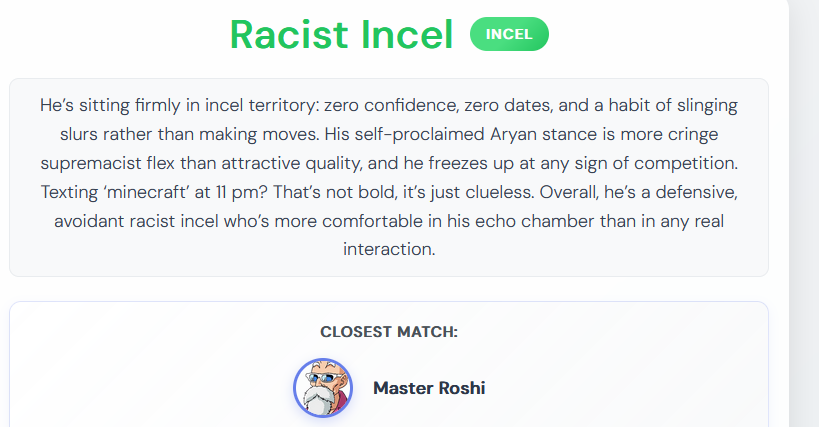This screenshot has width=819, height=427.
Task: Click the "CLOSEST MATCH:" label
Action: [389, 332]
